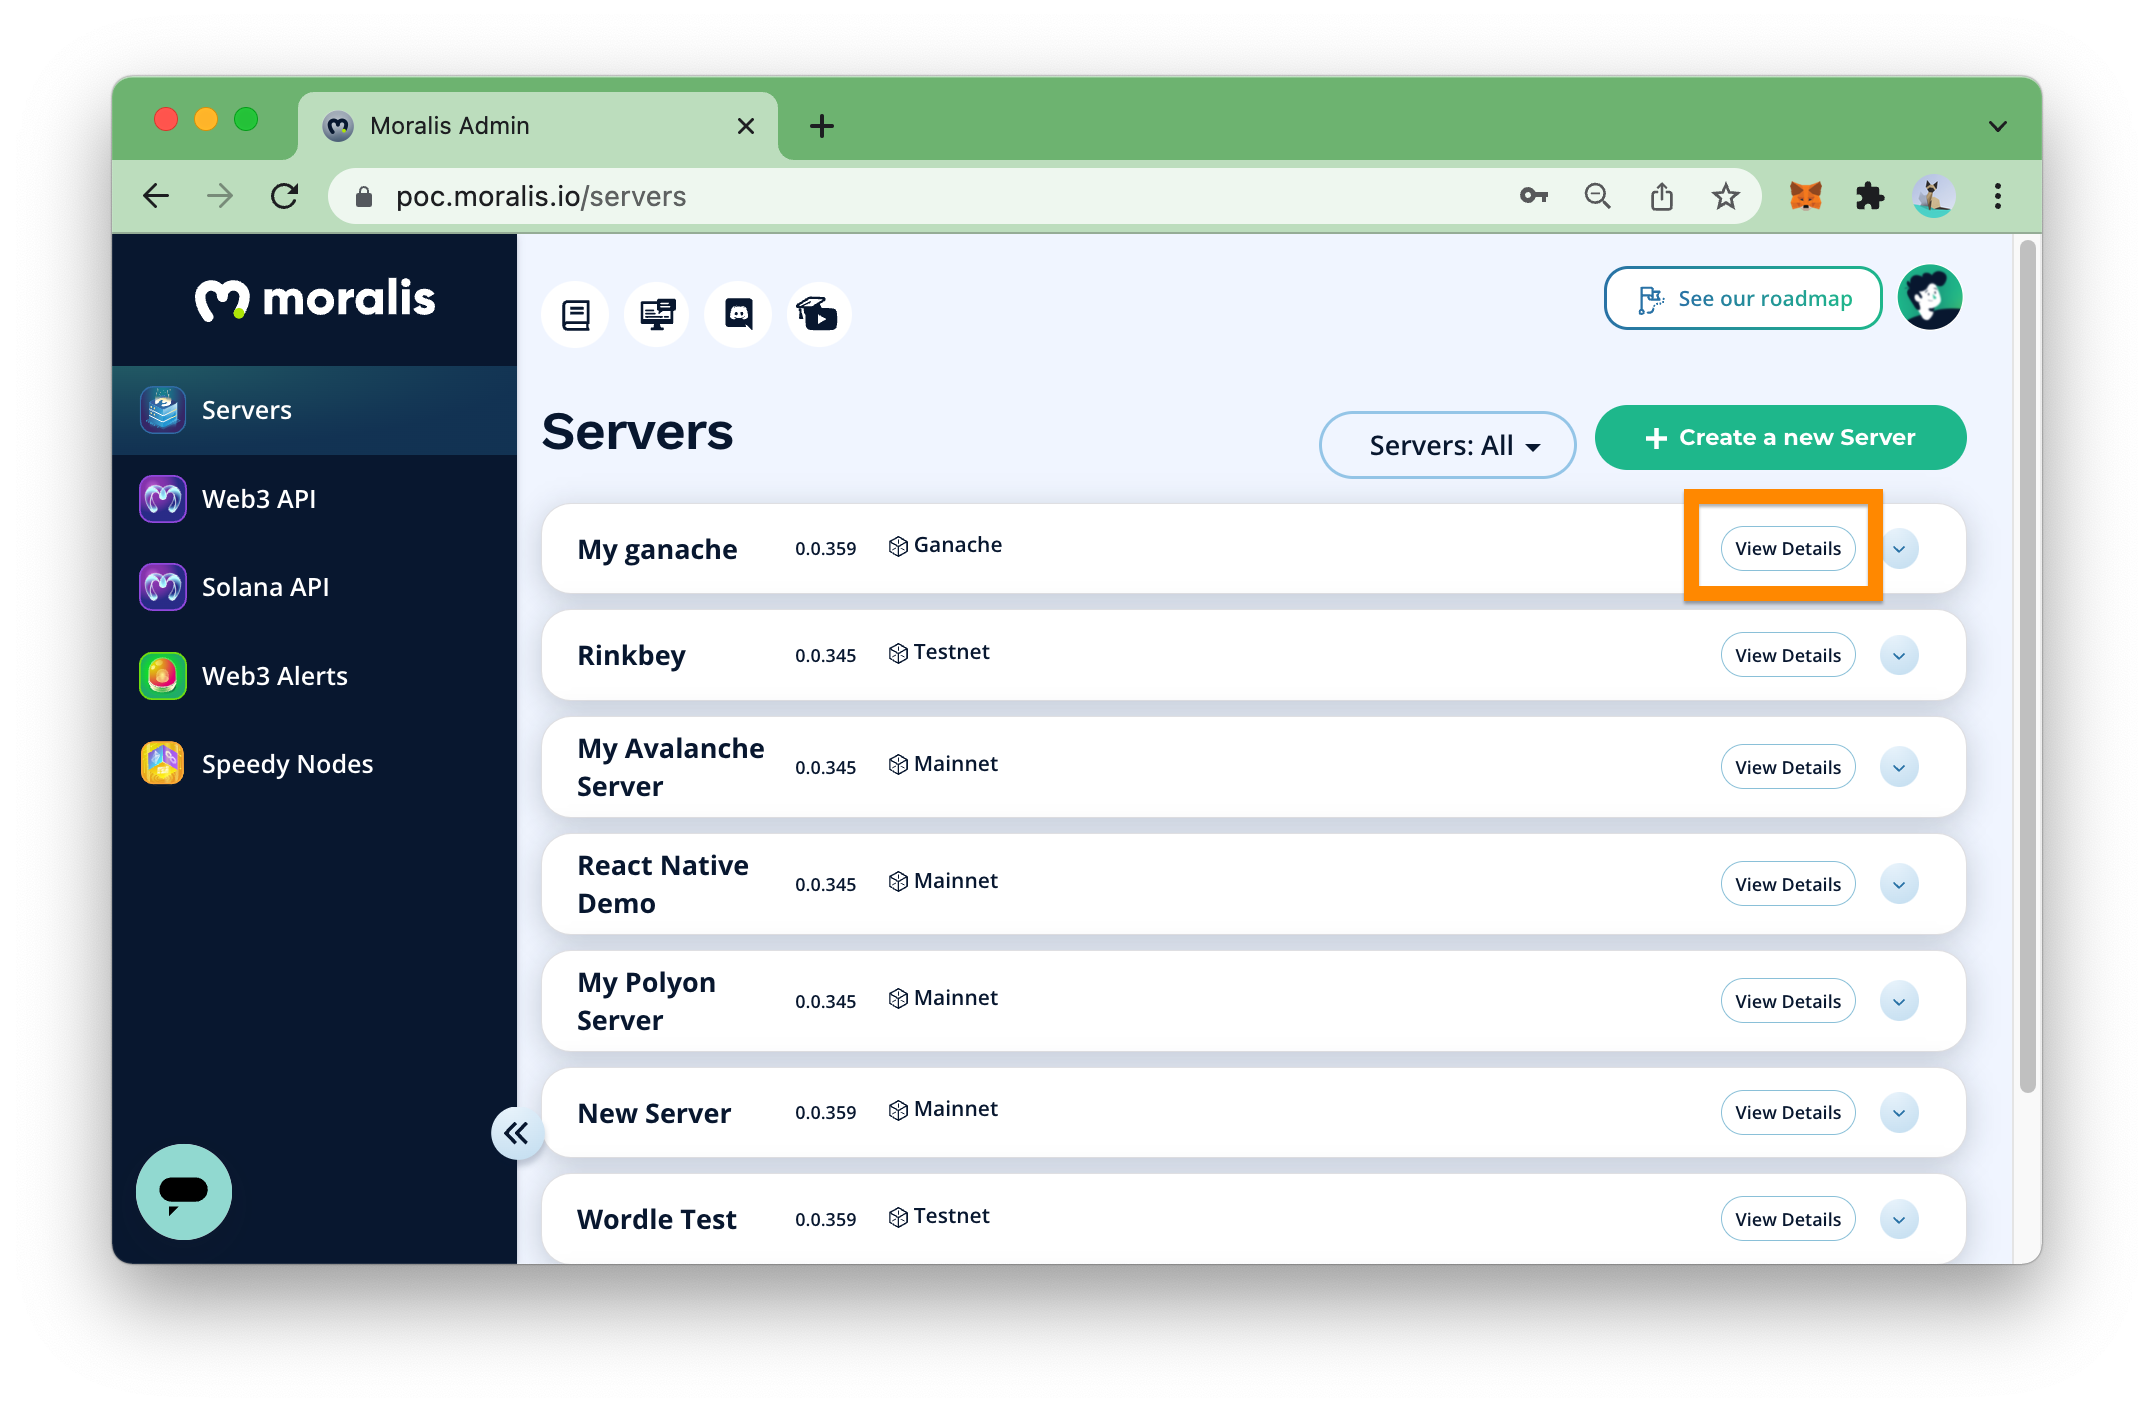Click the saved passwords key icon
This screenshot has width=2154, height=1412.
click(x=1534, y=196)
